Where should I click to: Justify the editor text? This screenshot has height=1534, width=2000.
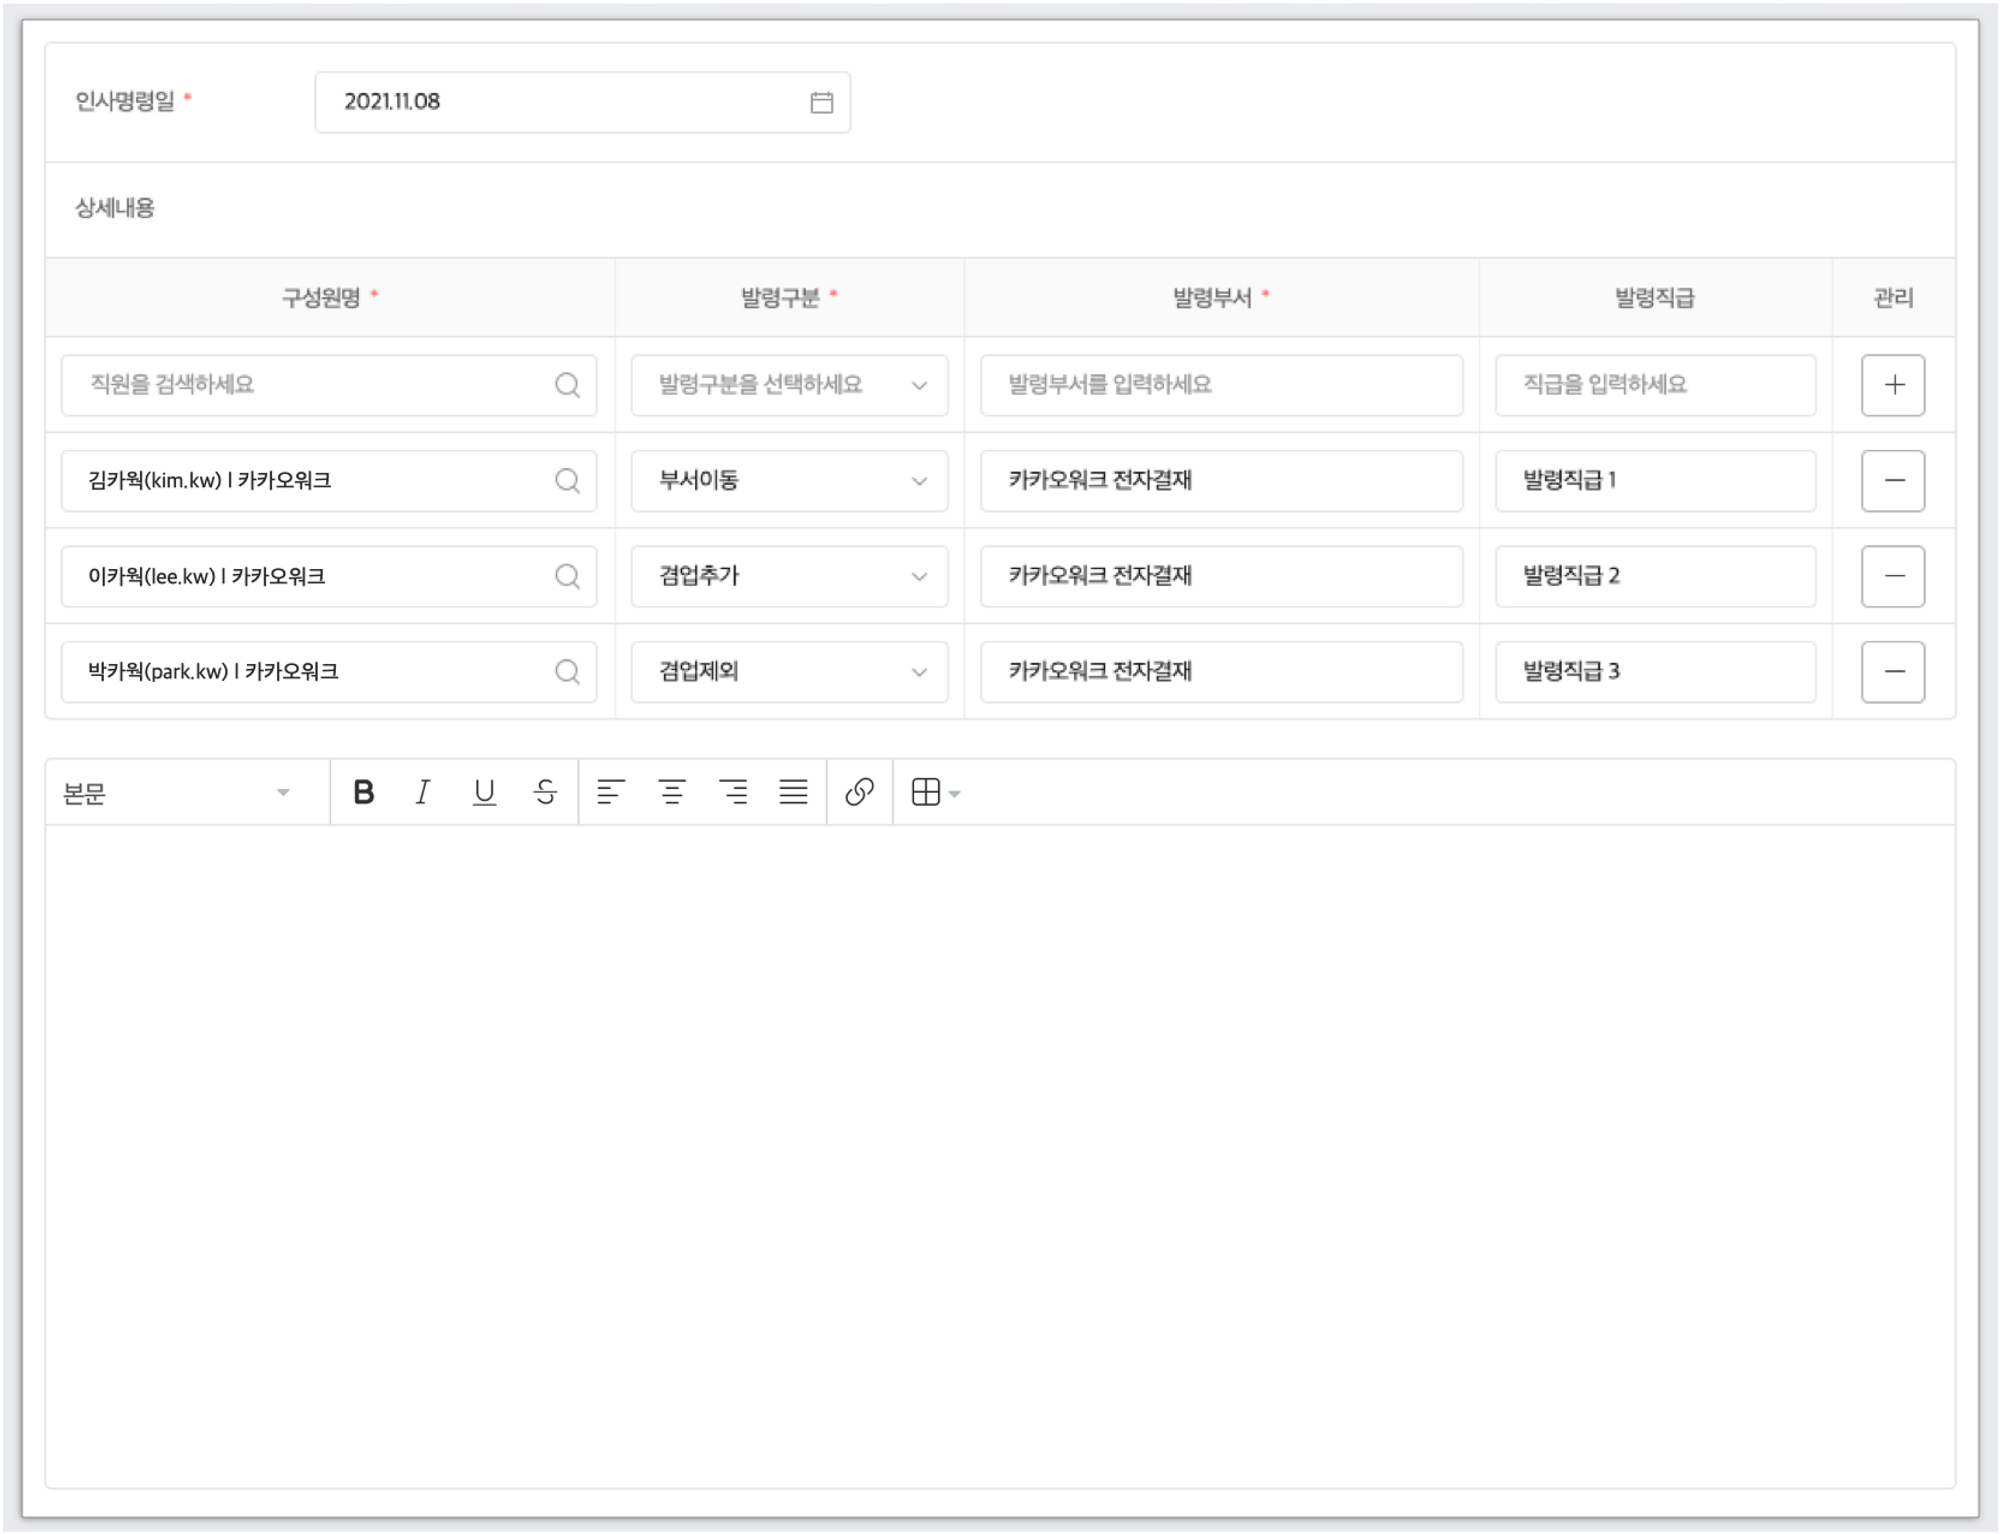(794, 792)
